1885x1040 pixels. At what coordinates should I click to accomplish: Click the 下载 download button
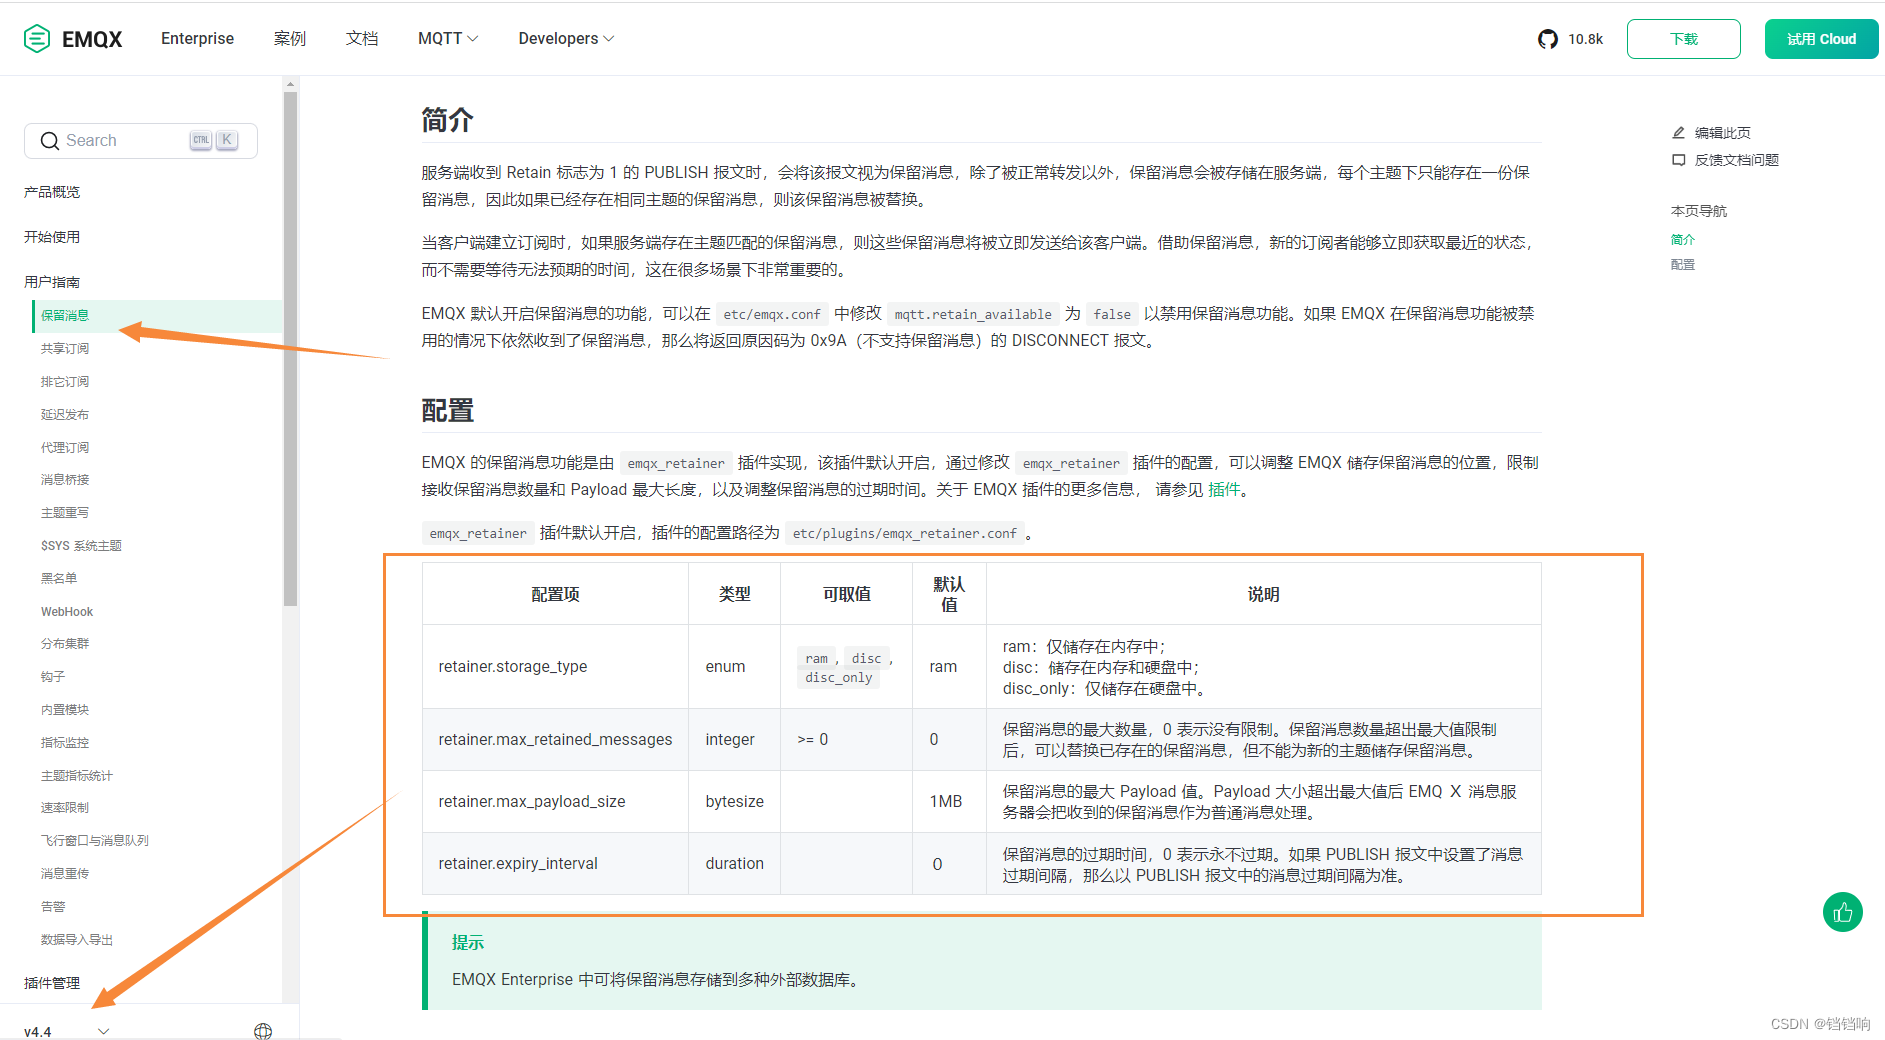click(1683, 39)
